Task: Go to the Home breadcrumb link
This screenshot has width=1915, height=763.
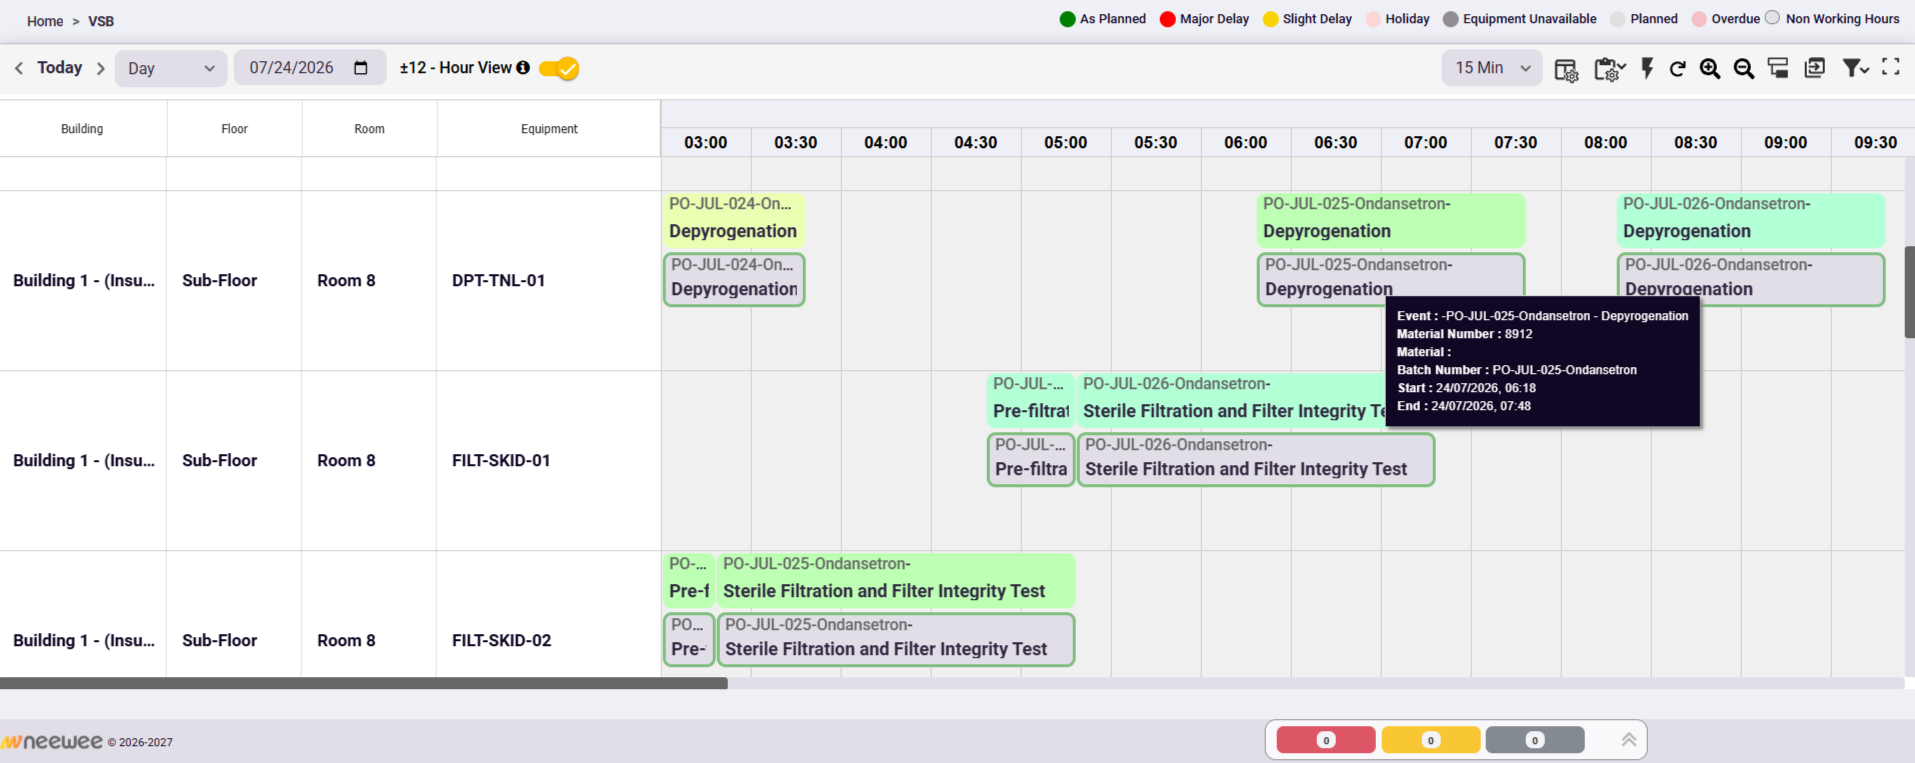Action: click(45, 21)
